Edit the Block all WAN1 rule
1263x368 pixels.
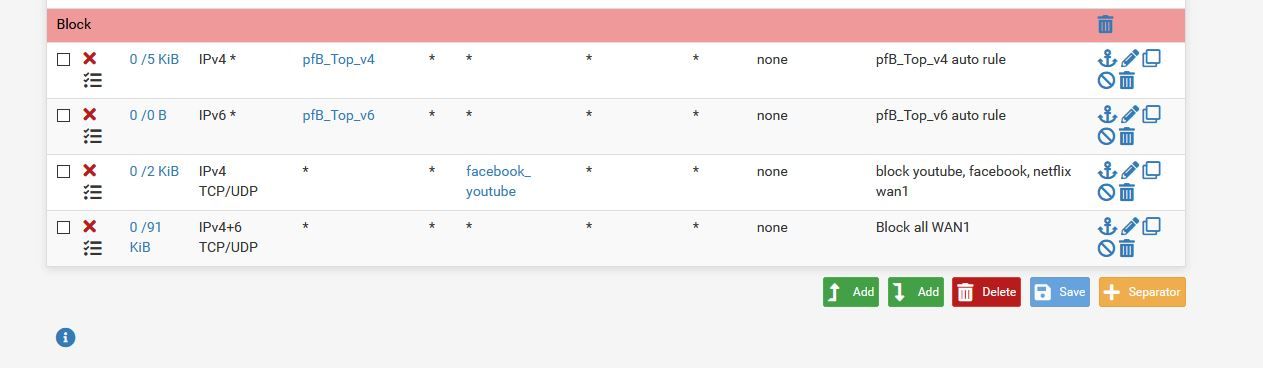coord(1129,226)
